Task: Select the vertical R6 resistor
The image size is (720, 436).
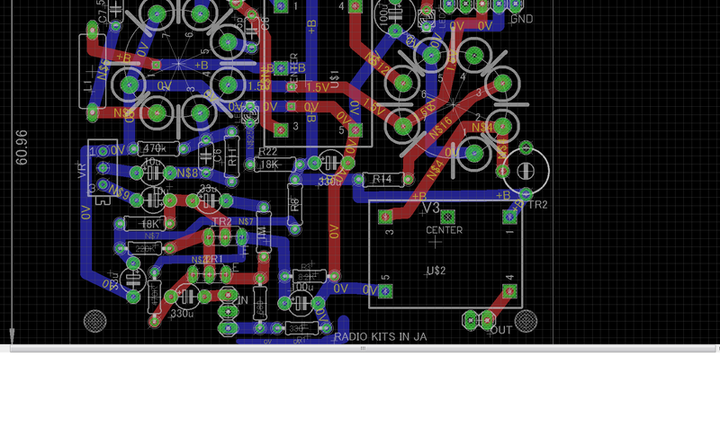Action: tap(294, 203)
